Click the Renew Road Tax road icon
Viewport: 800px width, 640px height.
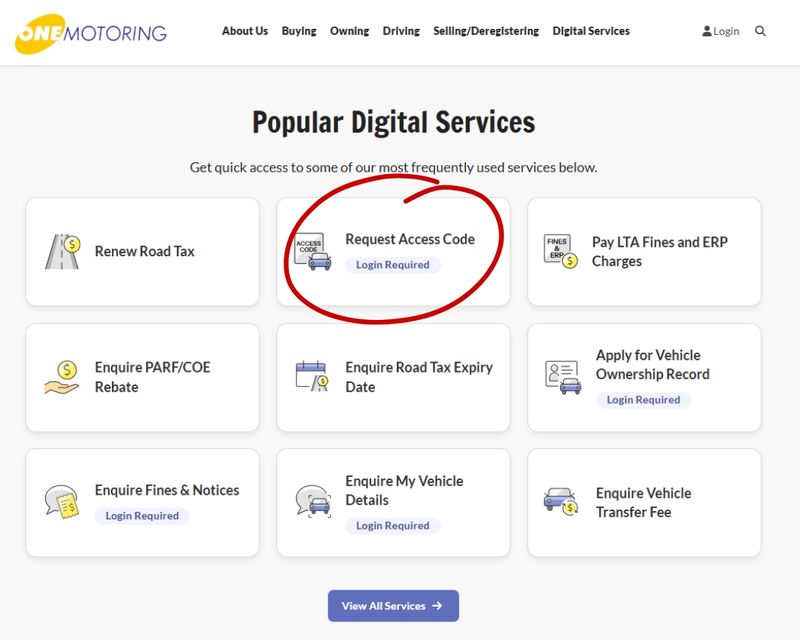[63, 252]
